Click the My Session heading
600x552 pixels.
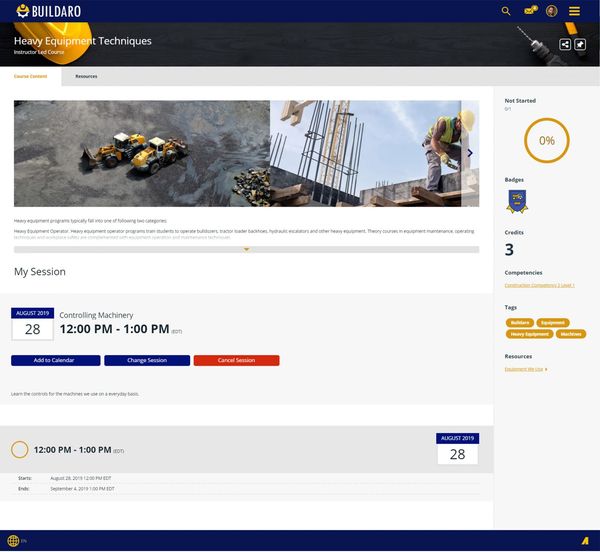40,272
